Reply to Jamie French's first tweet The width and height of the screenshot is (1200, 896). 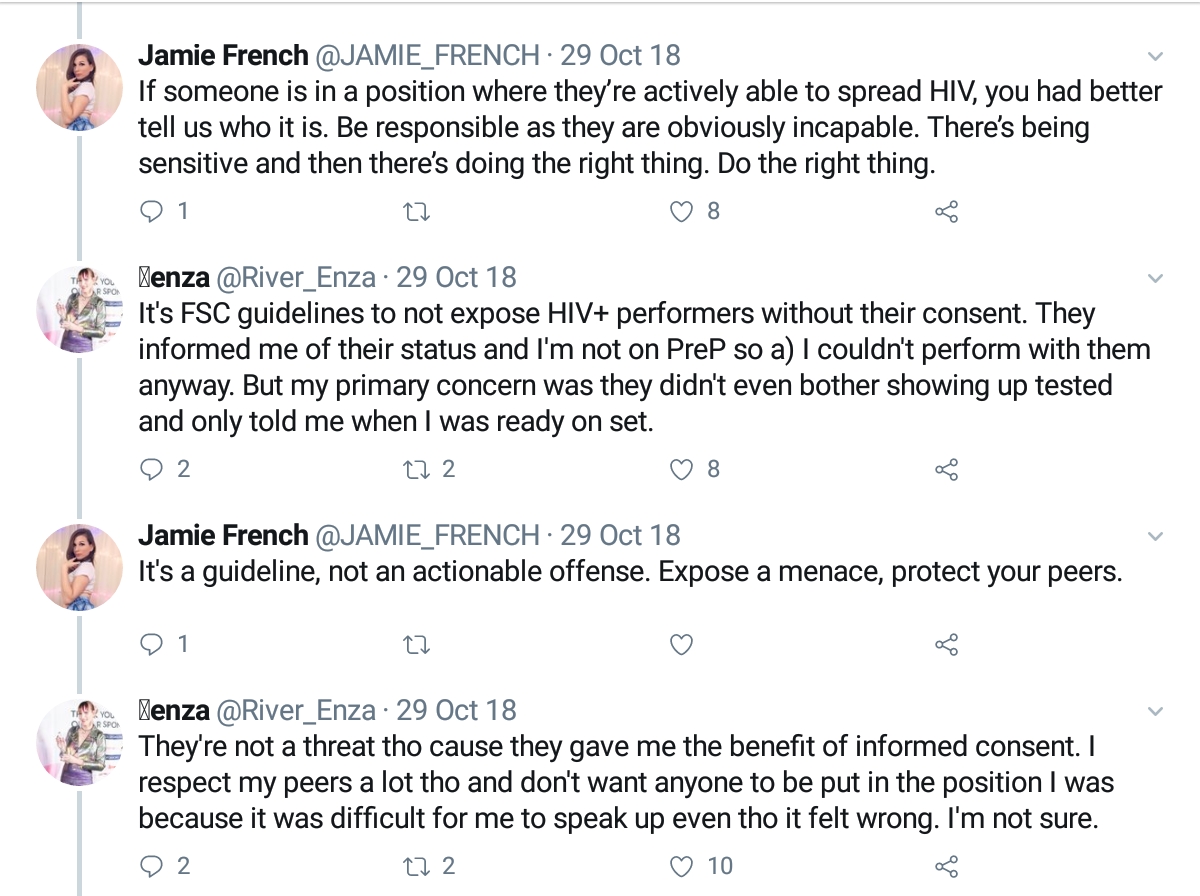tap(152, 212)
